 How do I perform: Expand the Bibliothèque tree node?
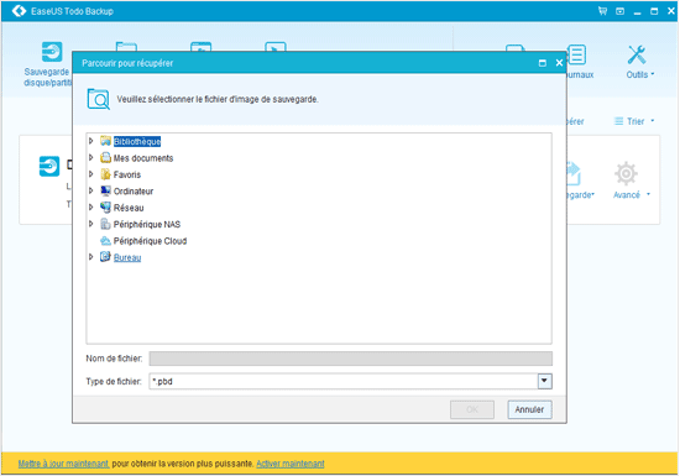(x=91, y=141)
